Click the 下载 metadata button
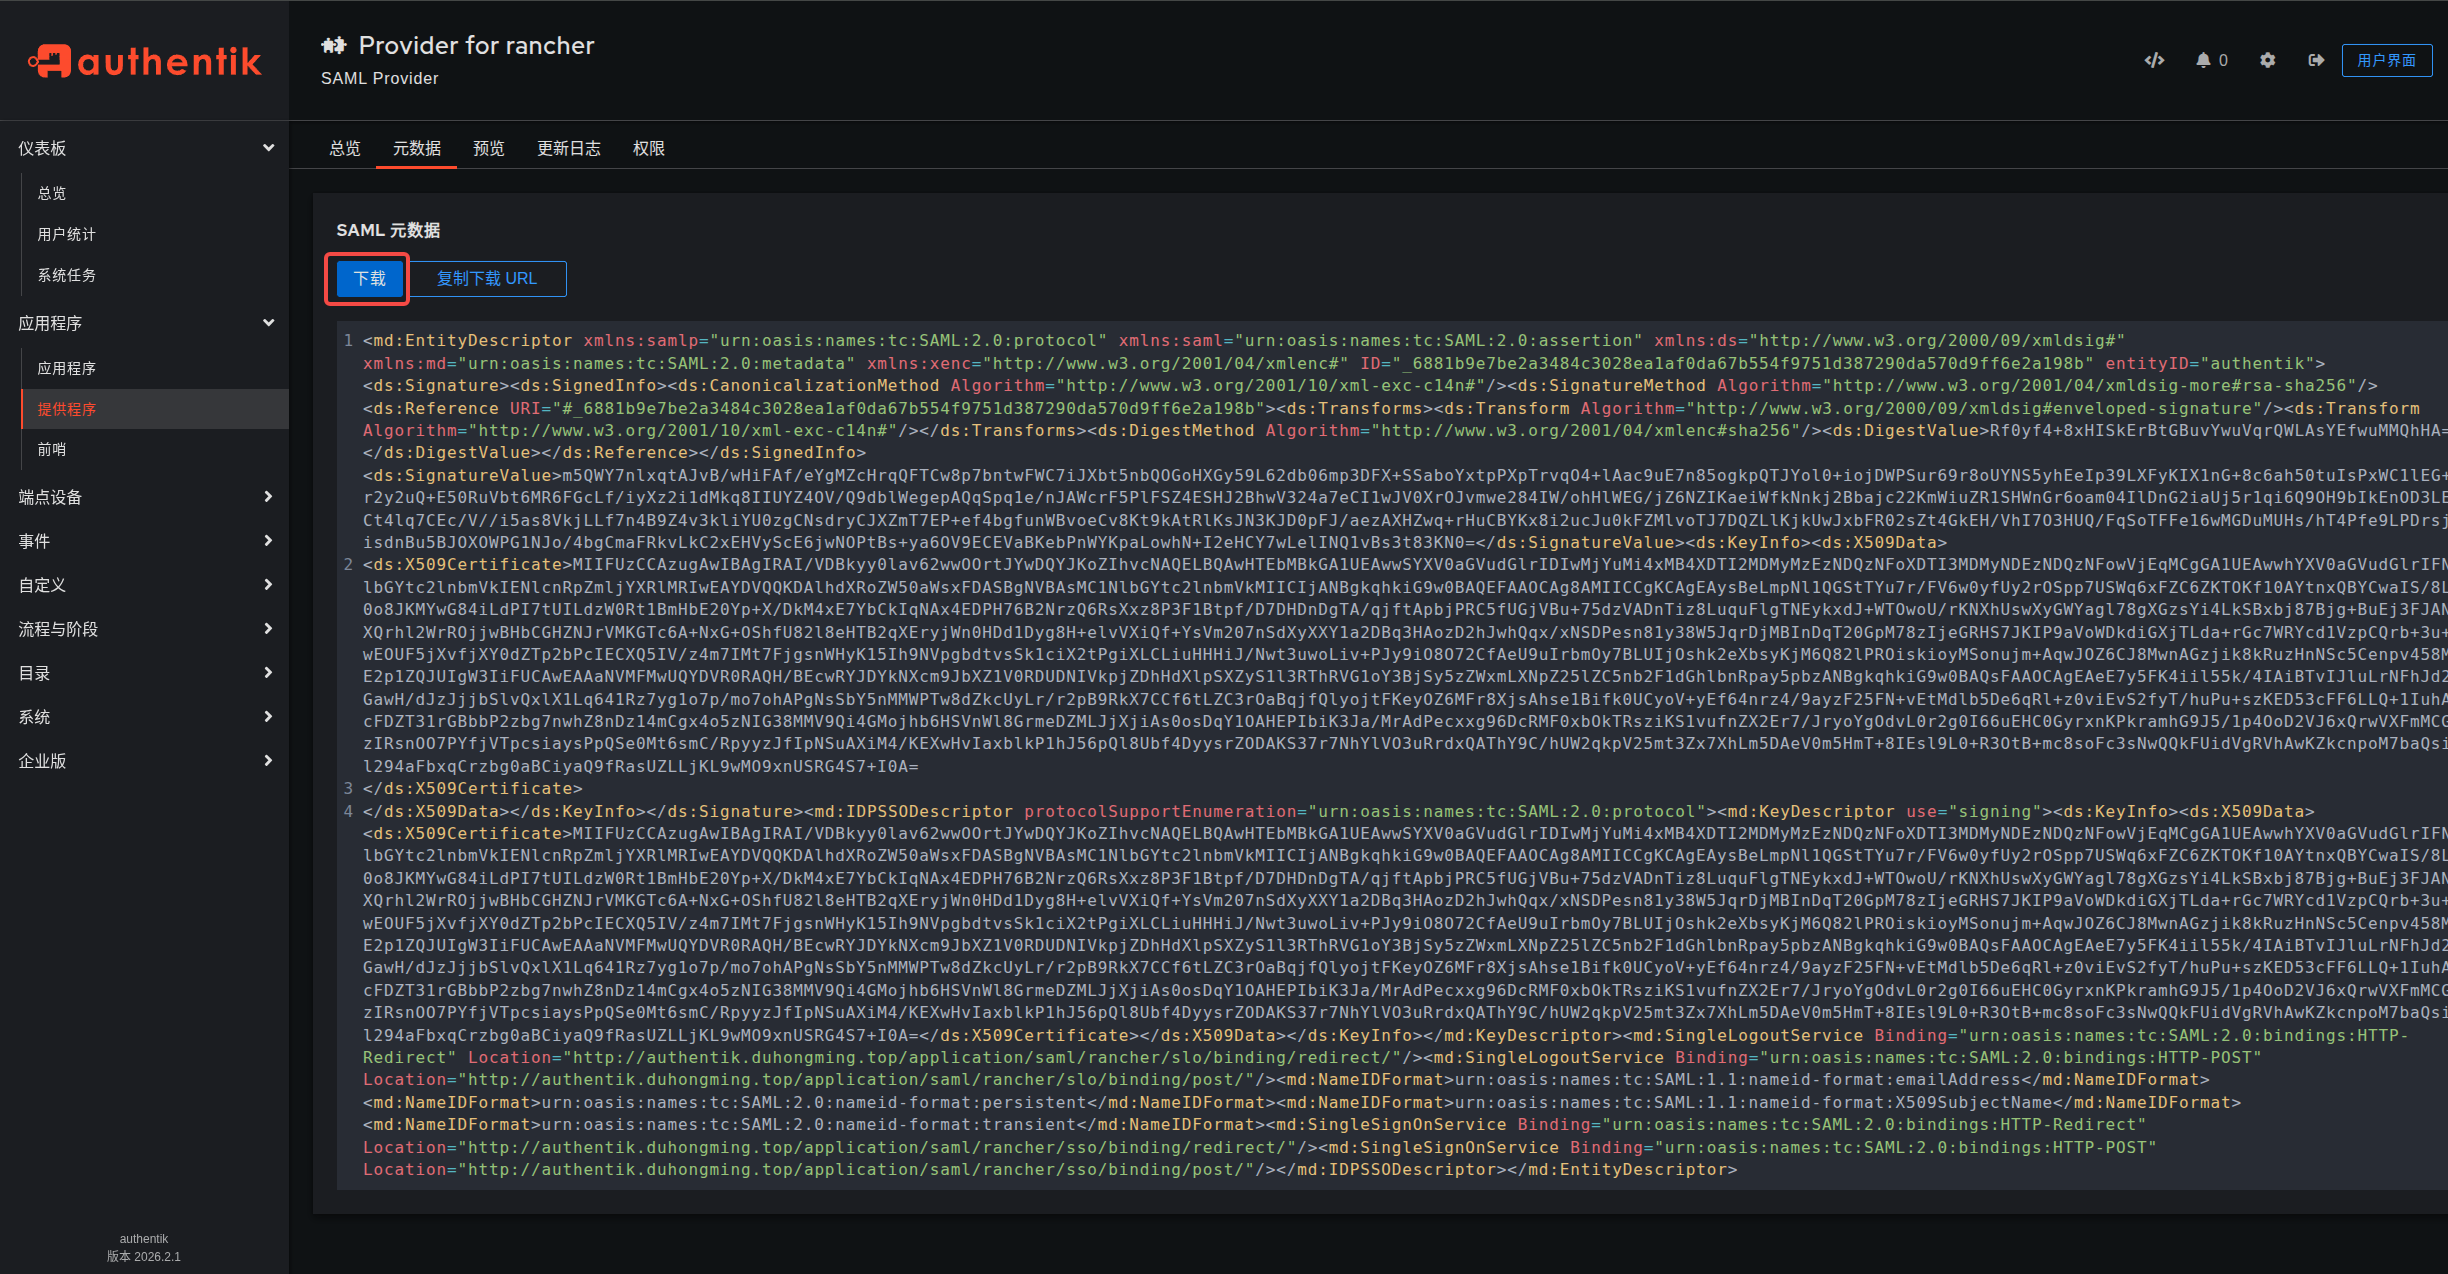The height and width of the screenshot is (1274, 2448). pos(369,278)
